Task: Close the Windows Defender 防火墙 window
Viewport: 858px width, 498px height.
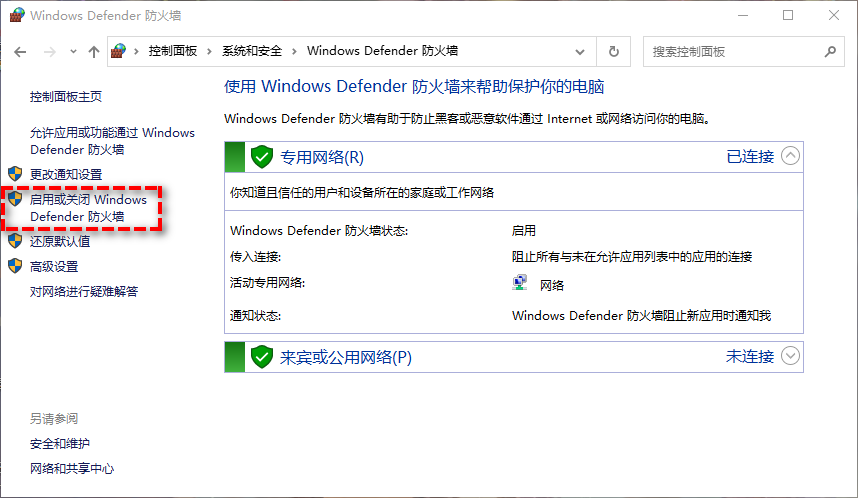Action: [834, 15]
